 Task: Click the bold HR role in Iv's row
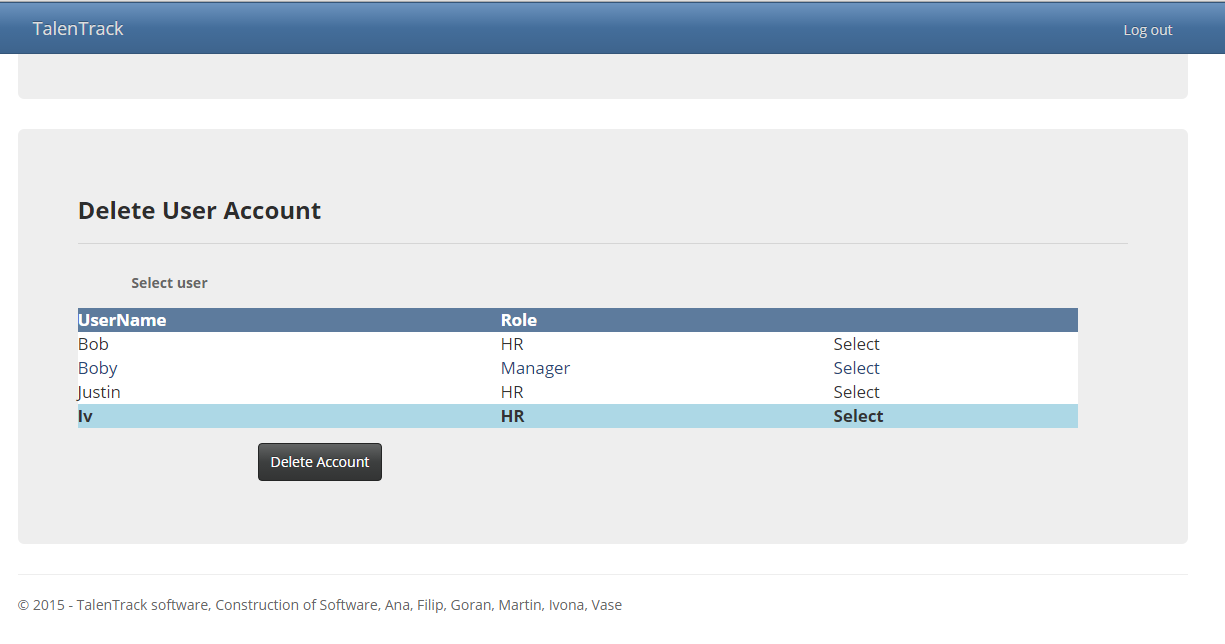coord(512,416)
